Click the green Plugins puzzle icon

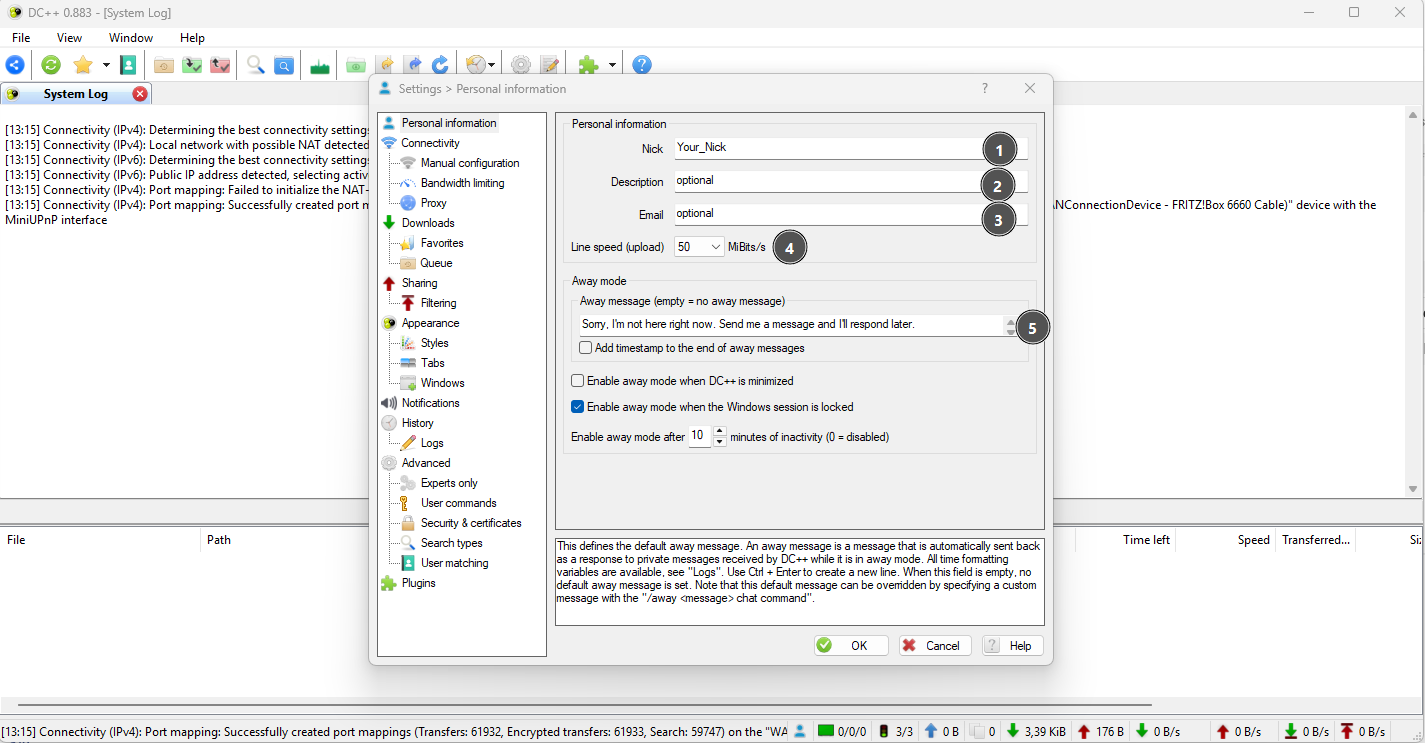click(589, 65)
